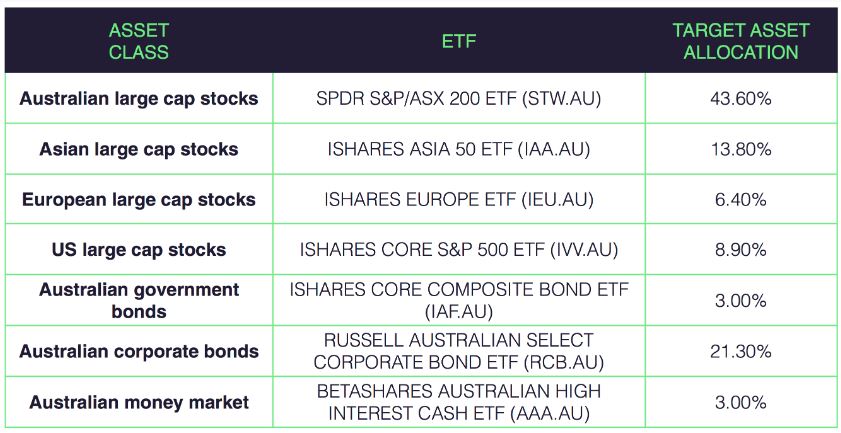Select the Australian government bonds cell
Screen dimensions: 841x433
pos(139,300)
